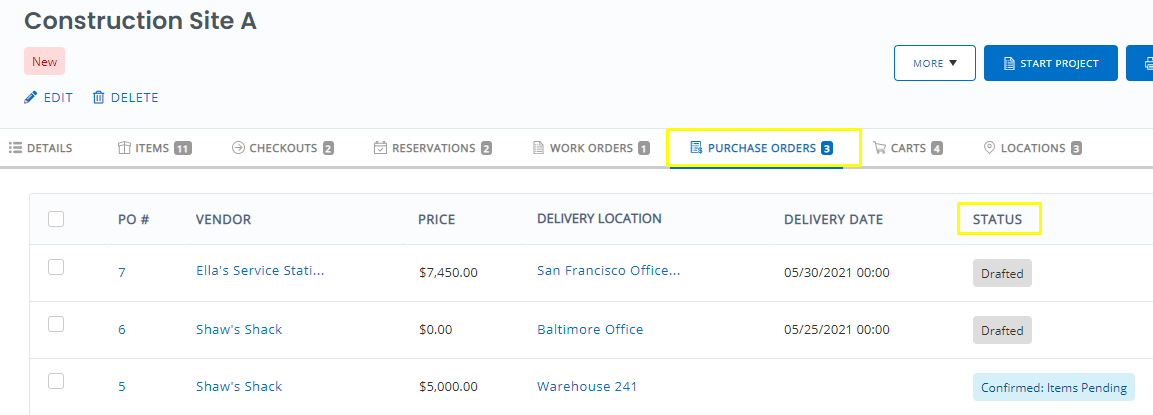Open San Francisco Office... delivery location
Image resolution: width=1153 pixels, height=415 pixels.
(608, 270)
